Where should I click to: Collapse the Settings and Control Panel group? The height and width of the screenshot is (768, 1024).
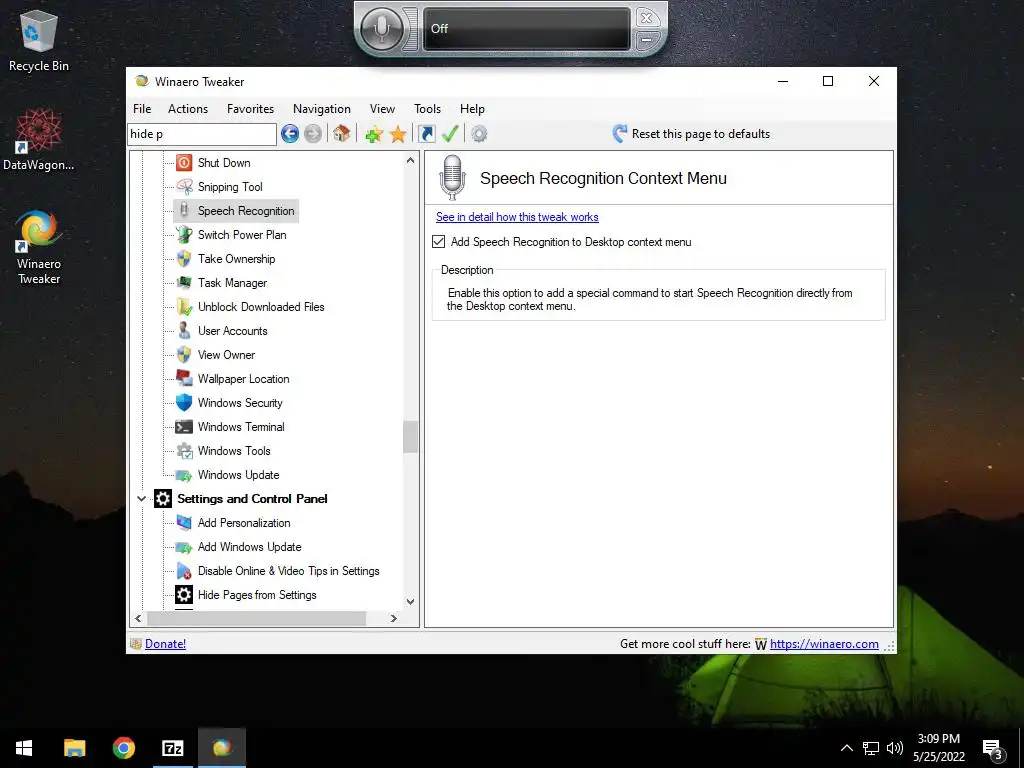click(141, 499)
